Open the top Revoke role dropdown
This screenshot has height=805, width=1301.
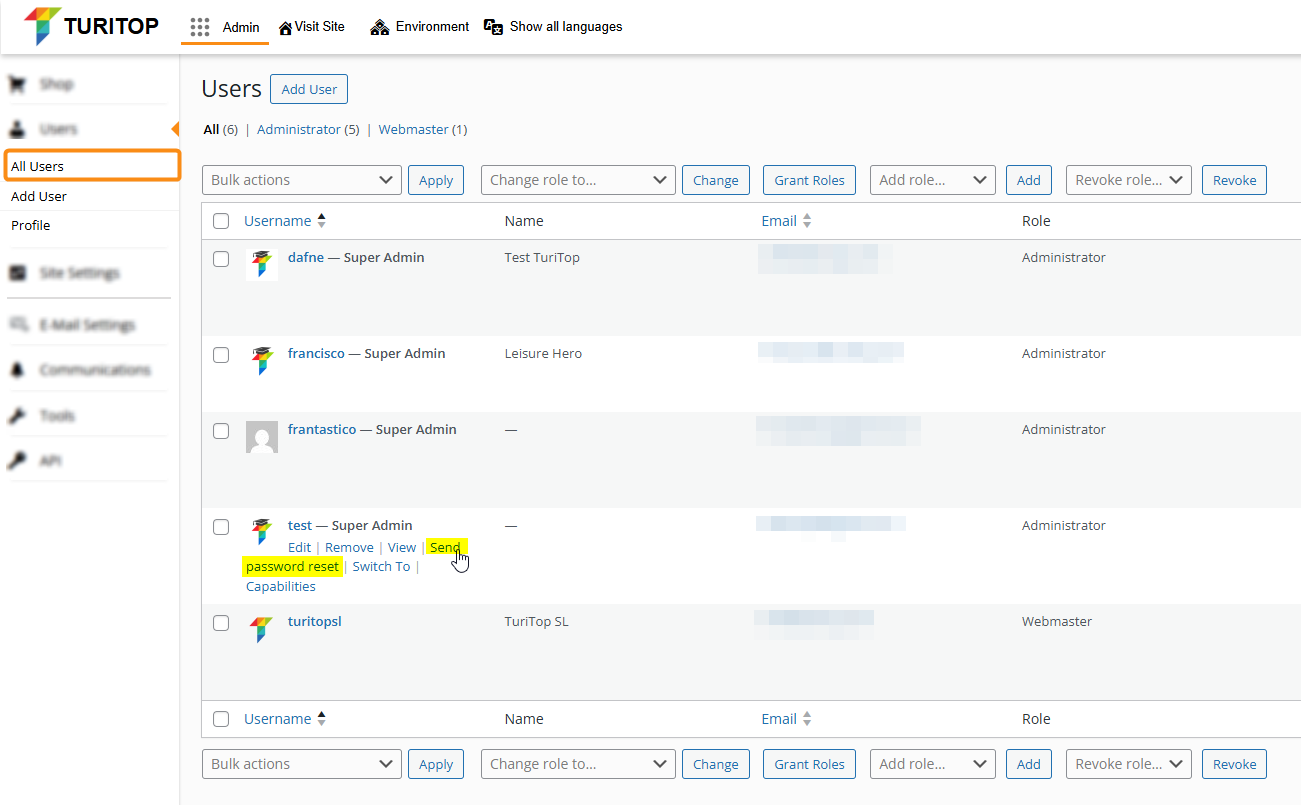tap(1128, 180)
